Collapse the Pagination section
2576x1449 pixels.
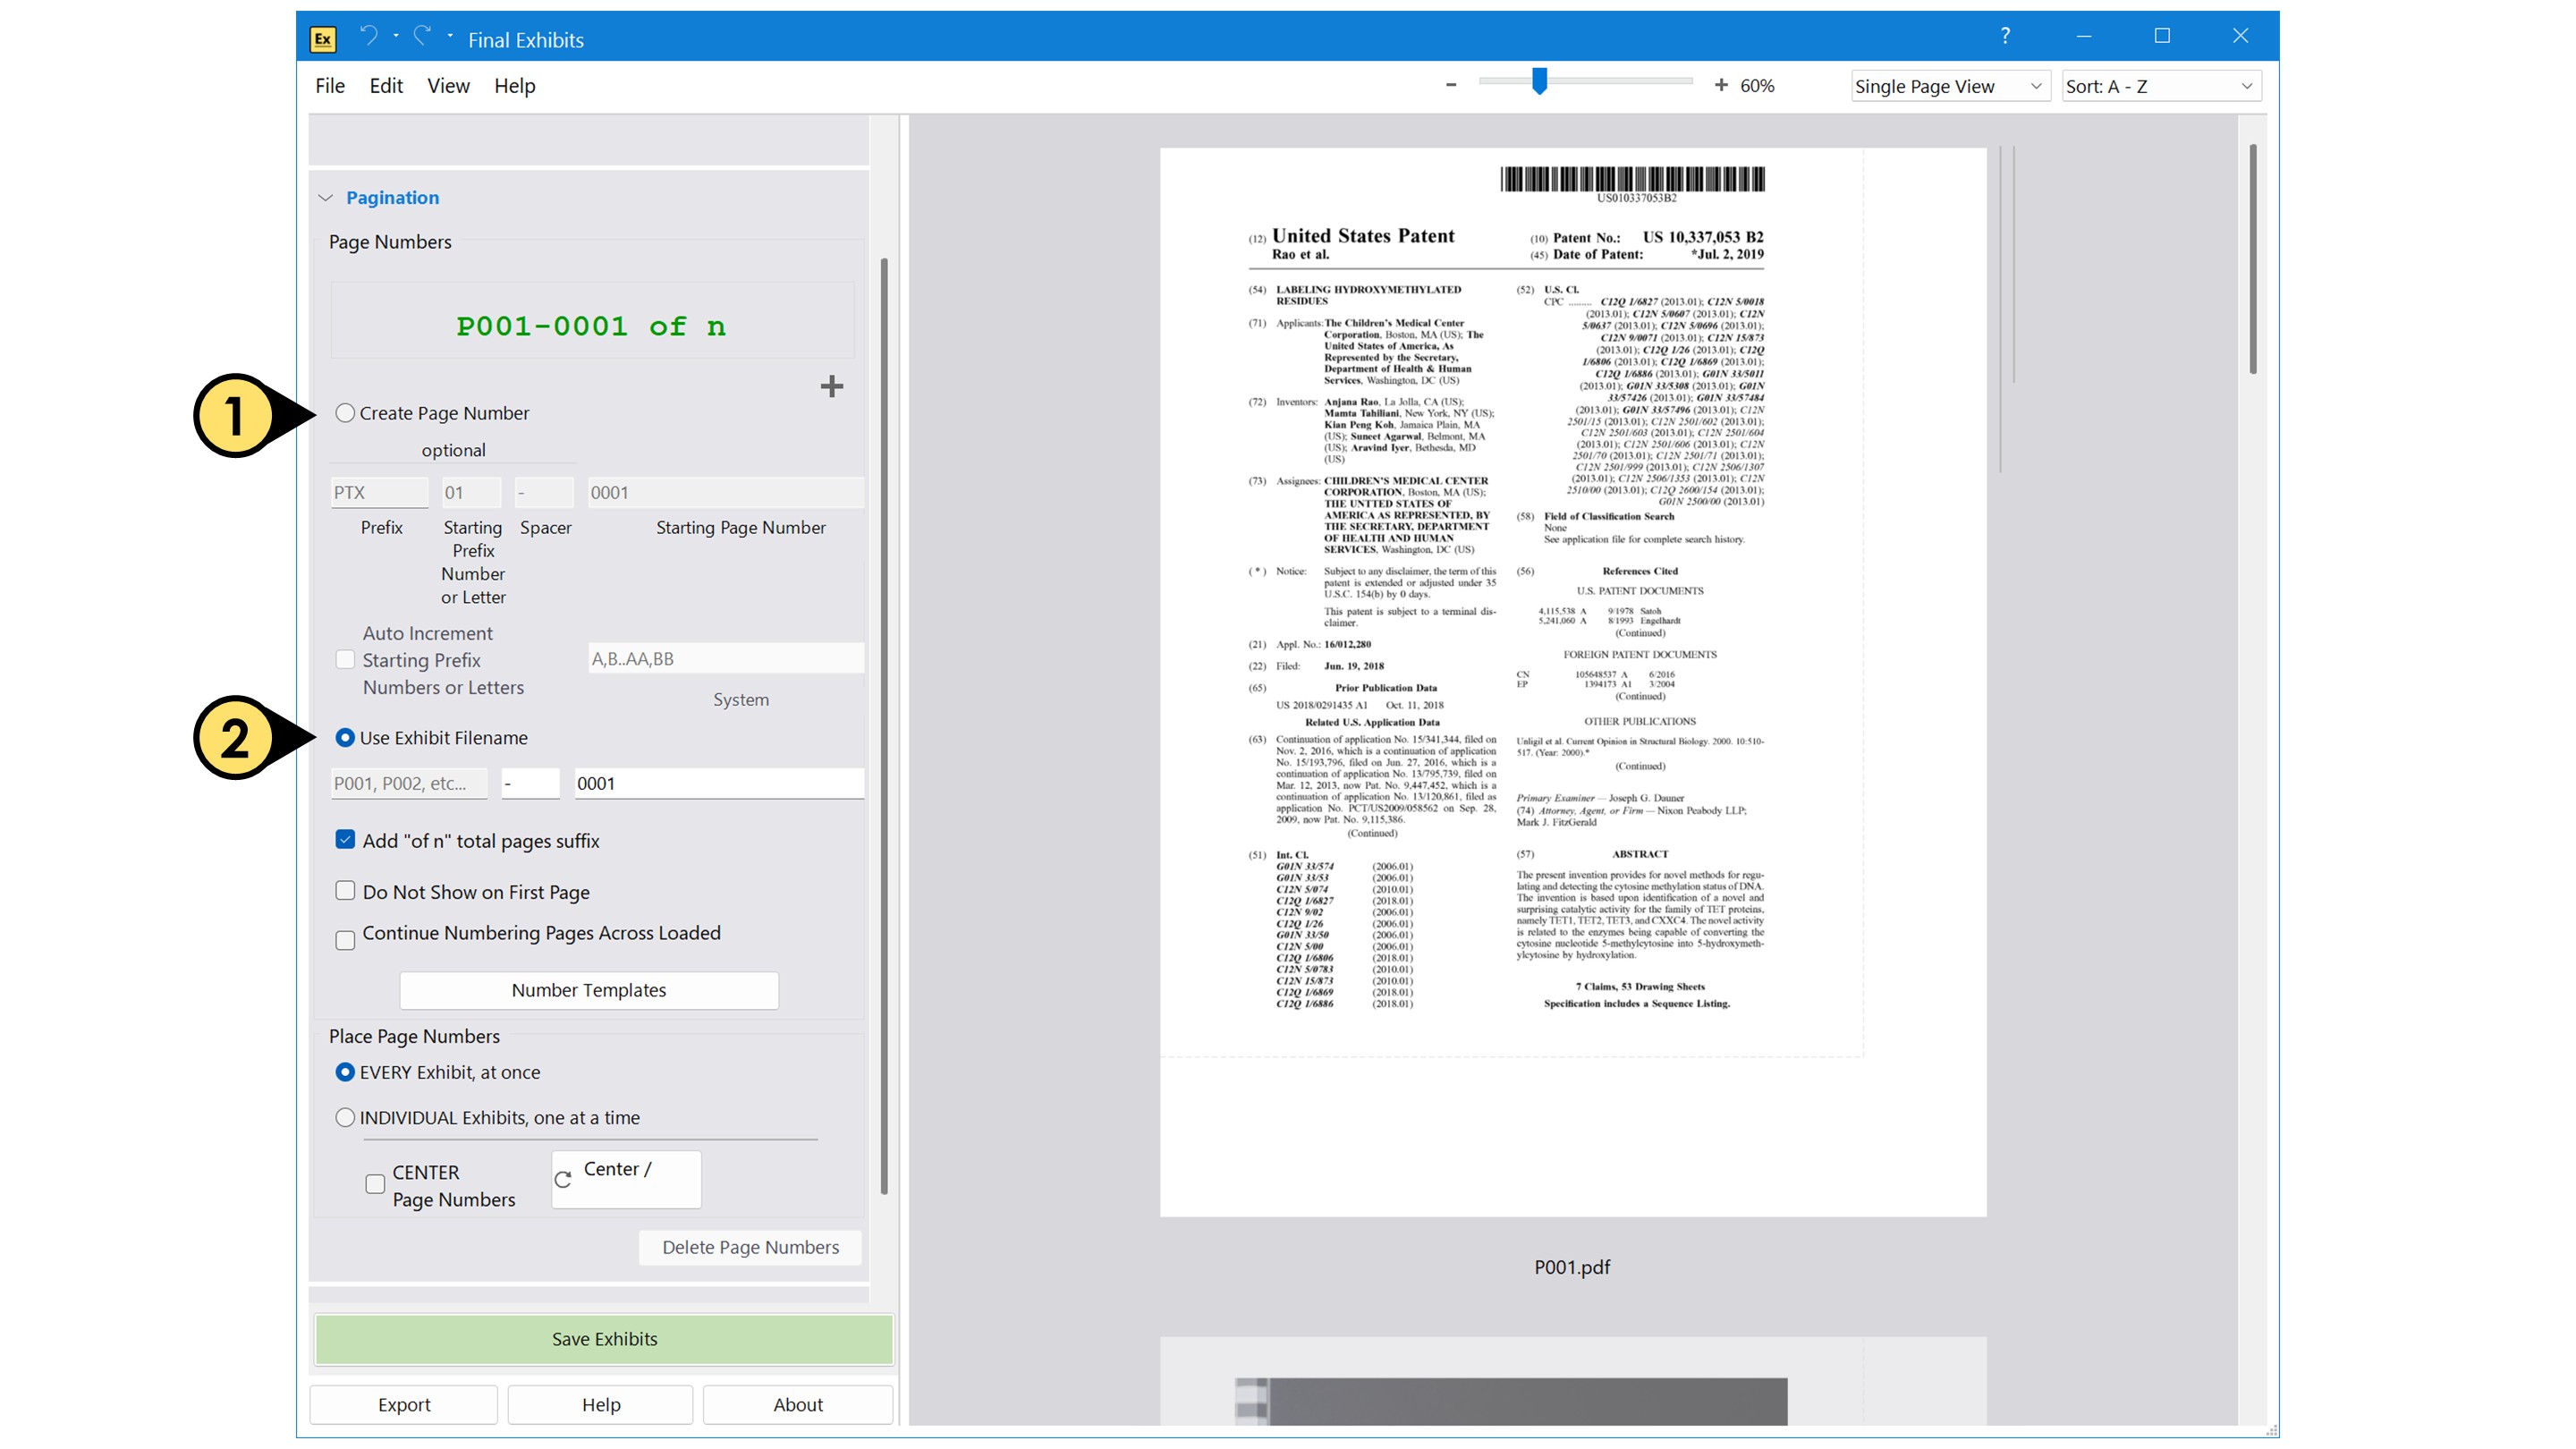(326, 197)
